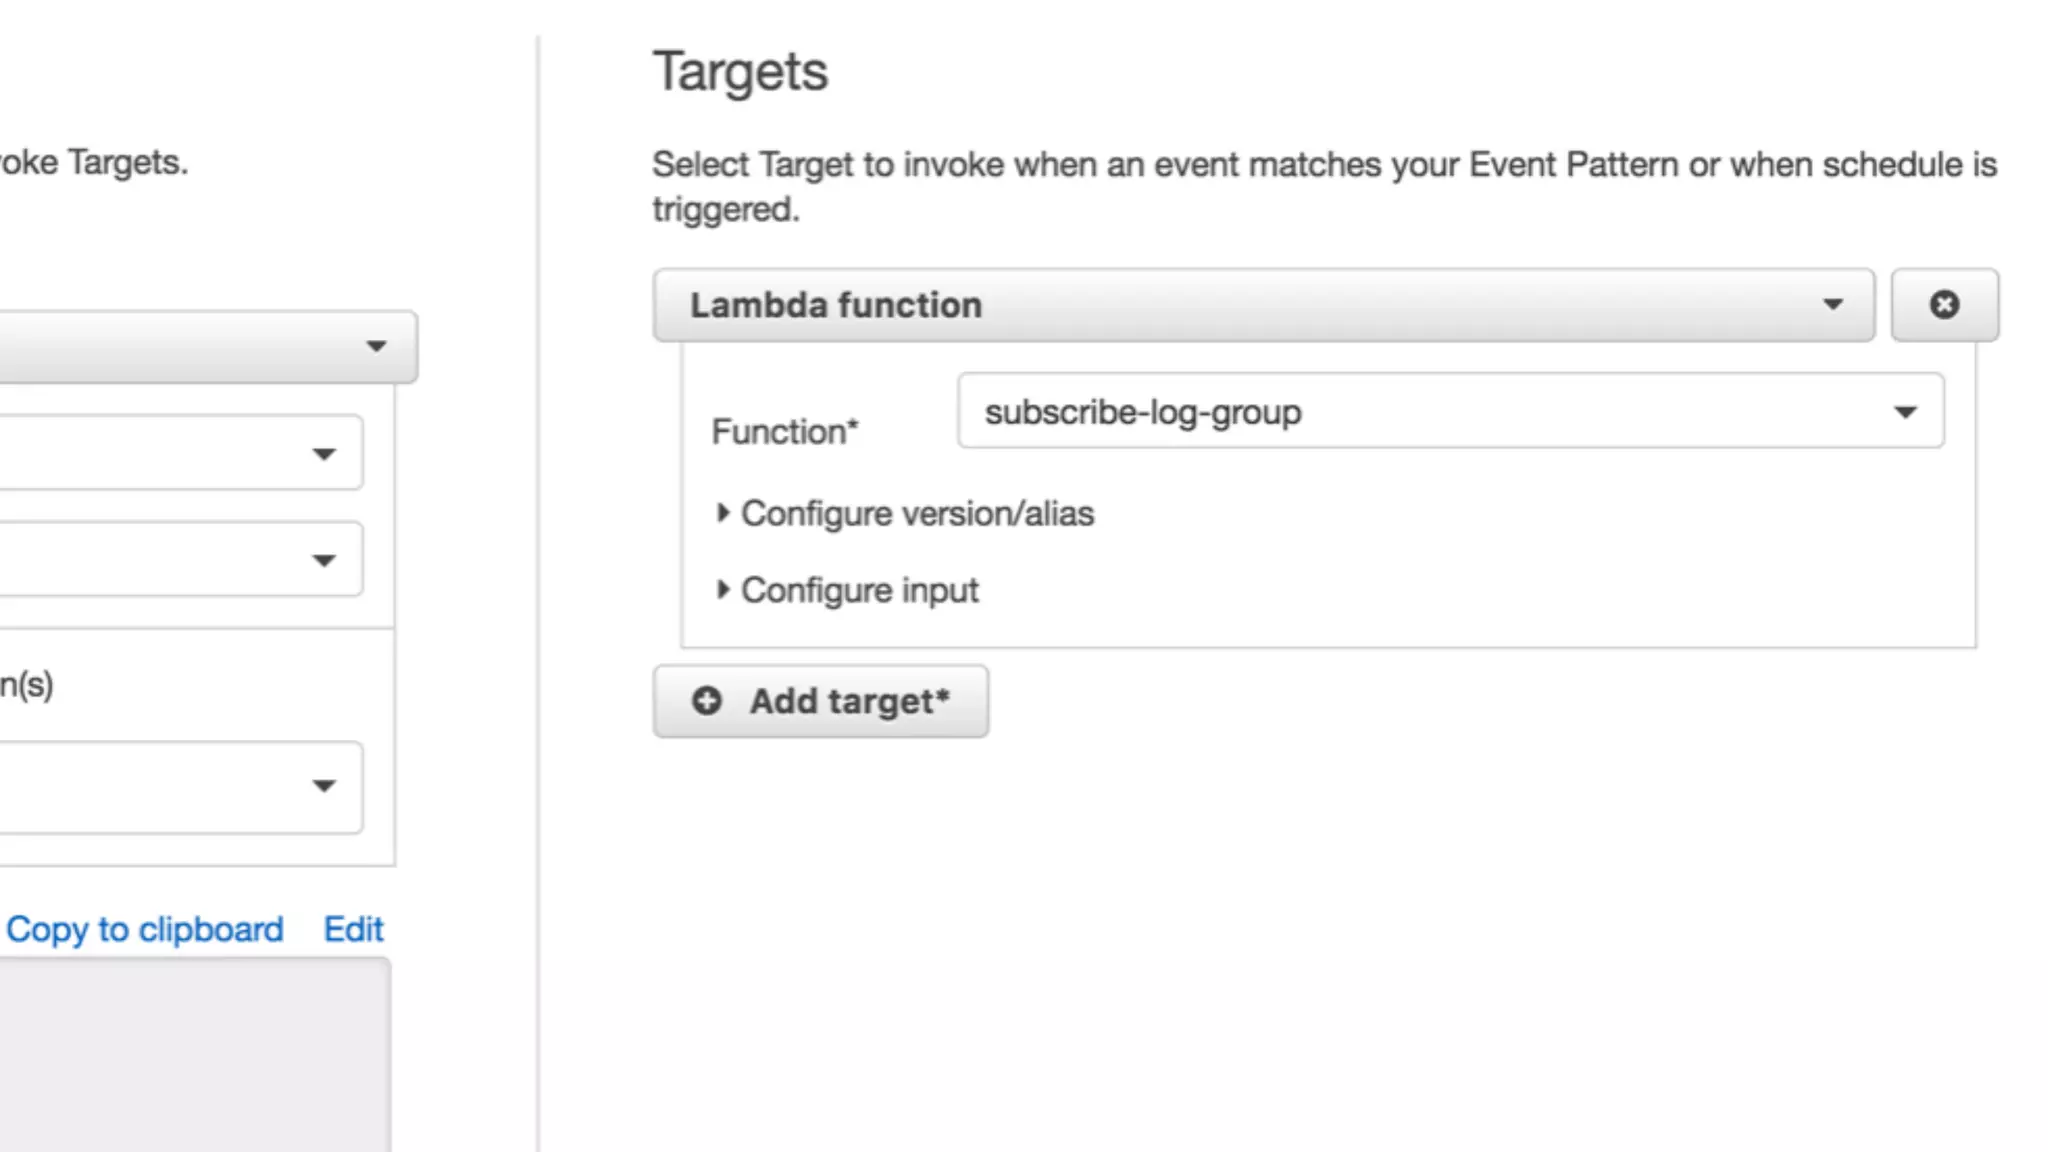Screen dimensions: 2048x1152
Task: Click the Copy to clipboard link
Action: pyautogui.click(x=145, y=929)
